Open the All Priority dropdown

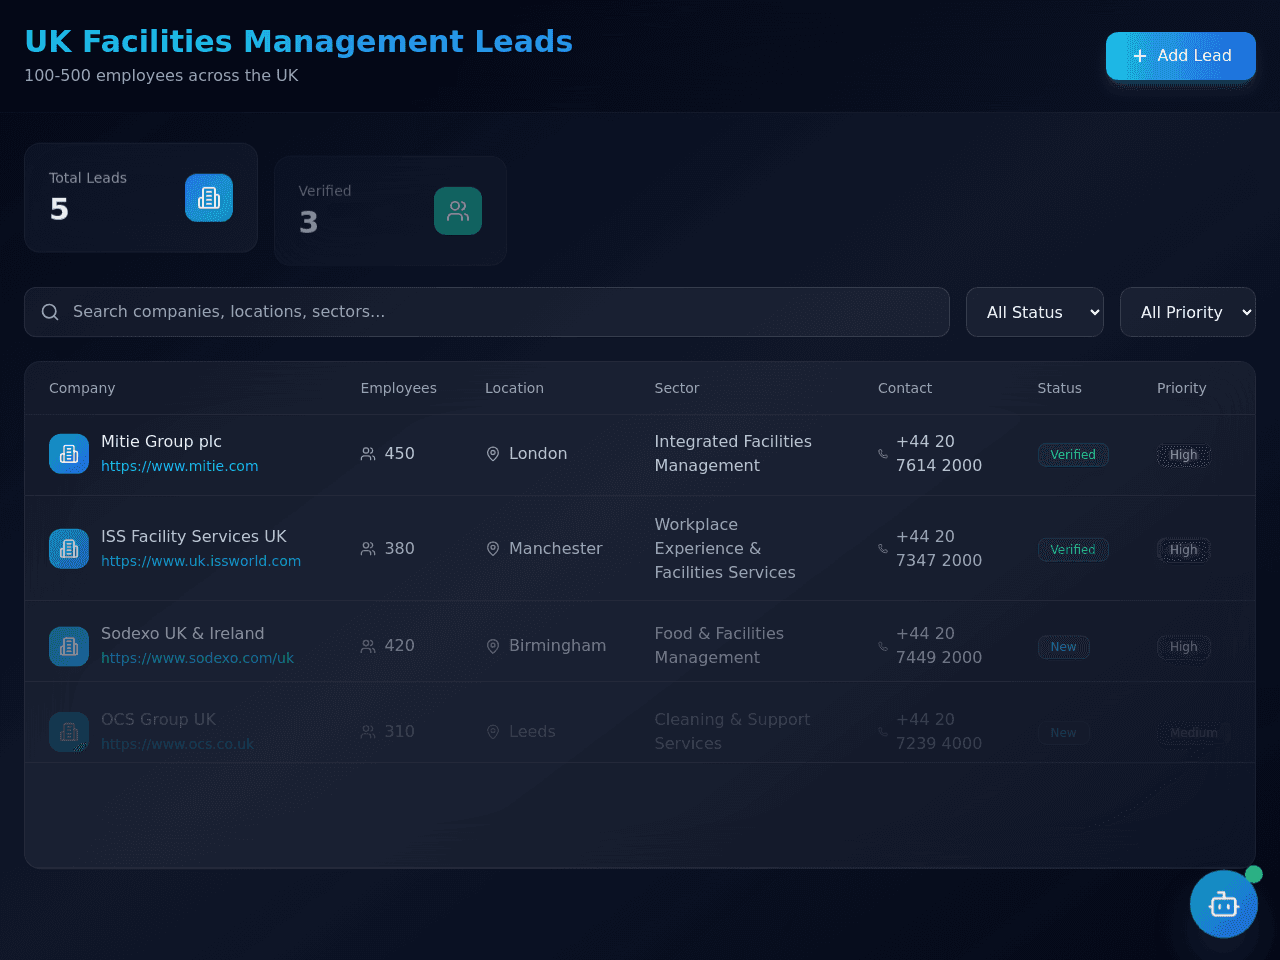pos(1188,312)
